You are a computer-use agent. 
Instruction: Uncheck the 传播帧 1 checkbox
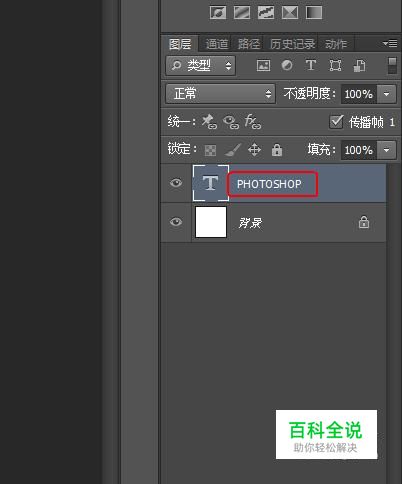tap(336, 122)
